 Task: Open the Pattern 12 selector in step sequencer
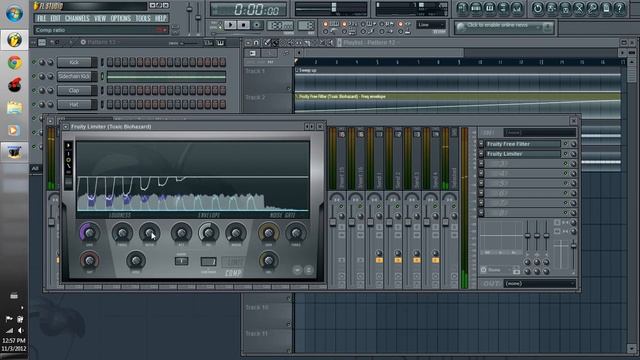pyautogui.click(x=102, y=42)
